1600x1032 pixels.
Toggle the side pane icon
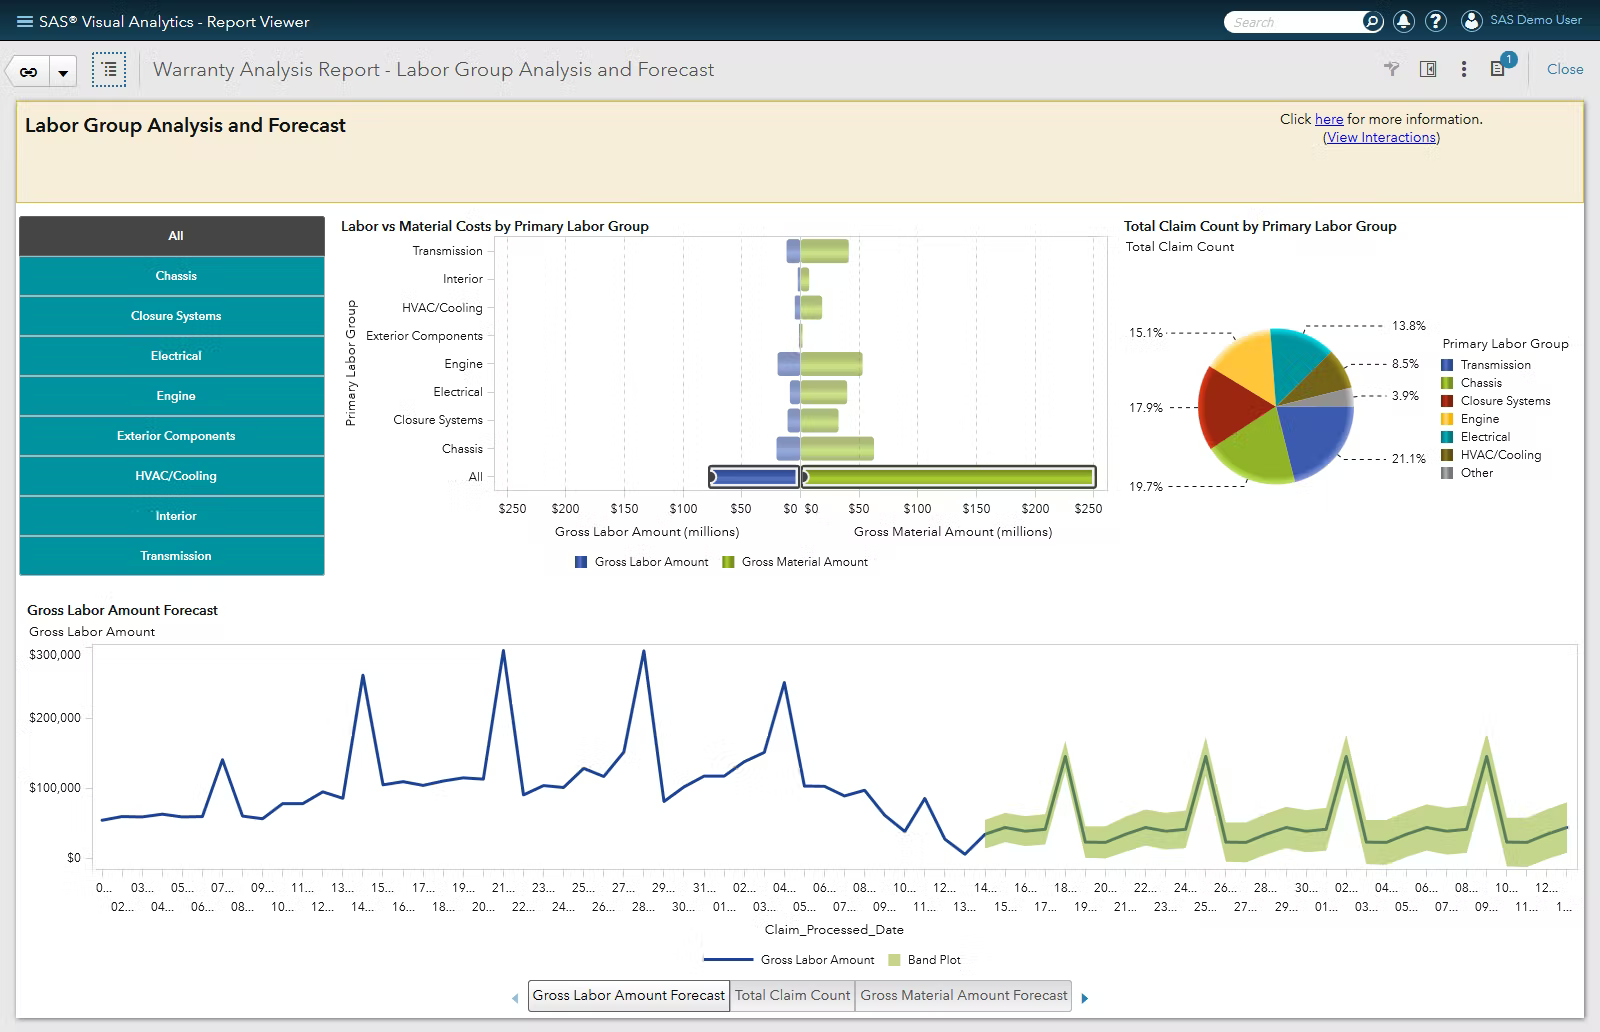coord(1428,69)
